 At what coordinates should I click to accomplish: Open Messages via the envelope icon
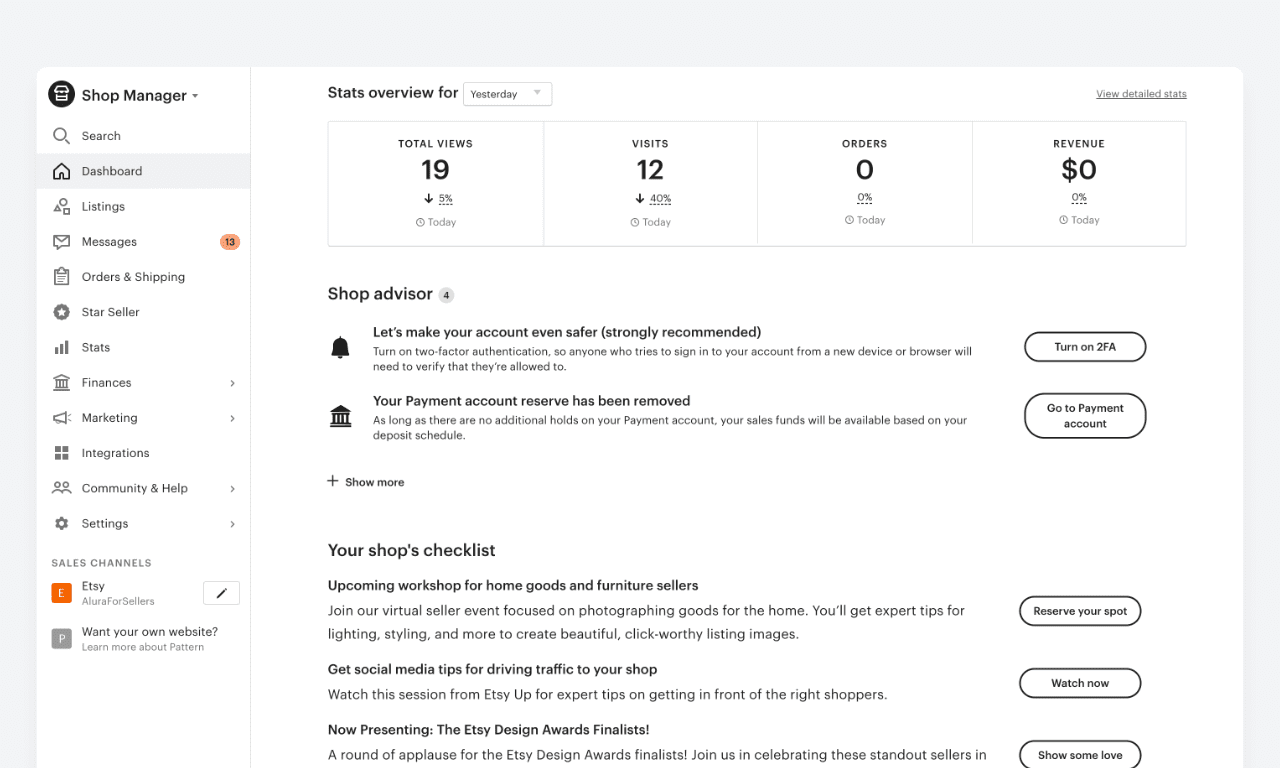point(61,242)
